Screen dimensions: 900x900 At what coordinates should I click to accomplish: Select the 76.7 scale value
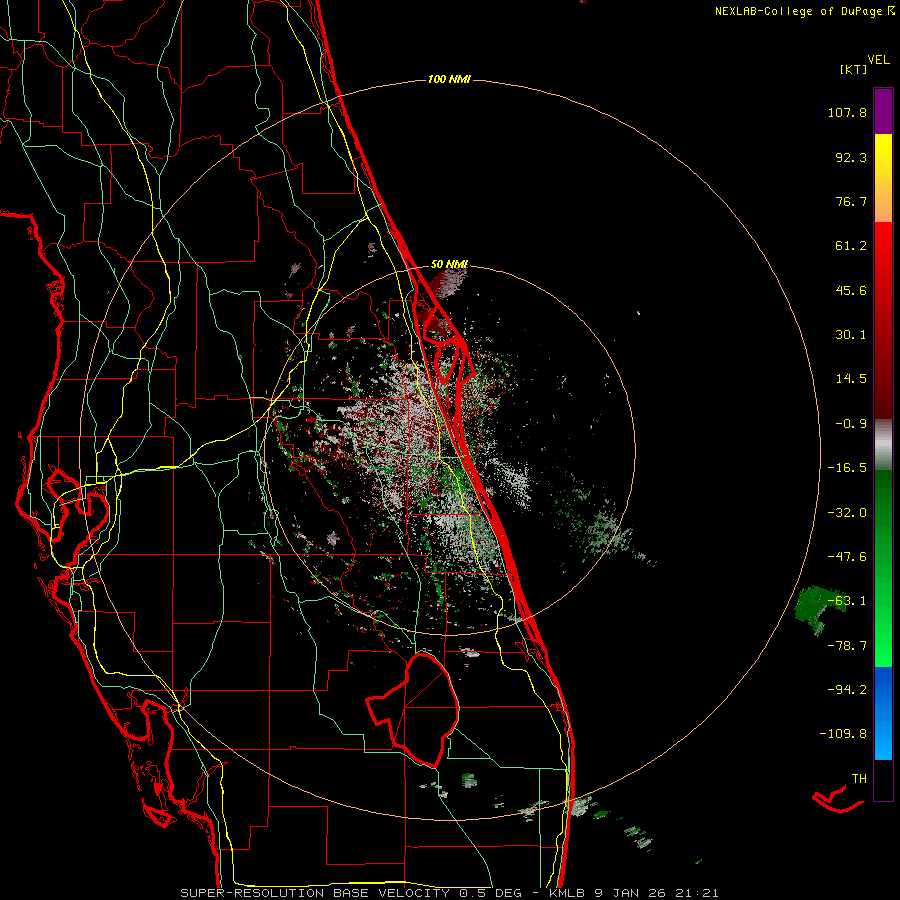pos(851,201)
